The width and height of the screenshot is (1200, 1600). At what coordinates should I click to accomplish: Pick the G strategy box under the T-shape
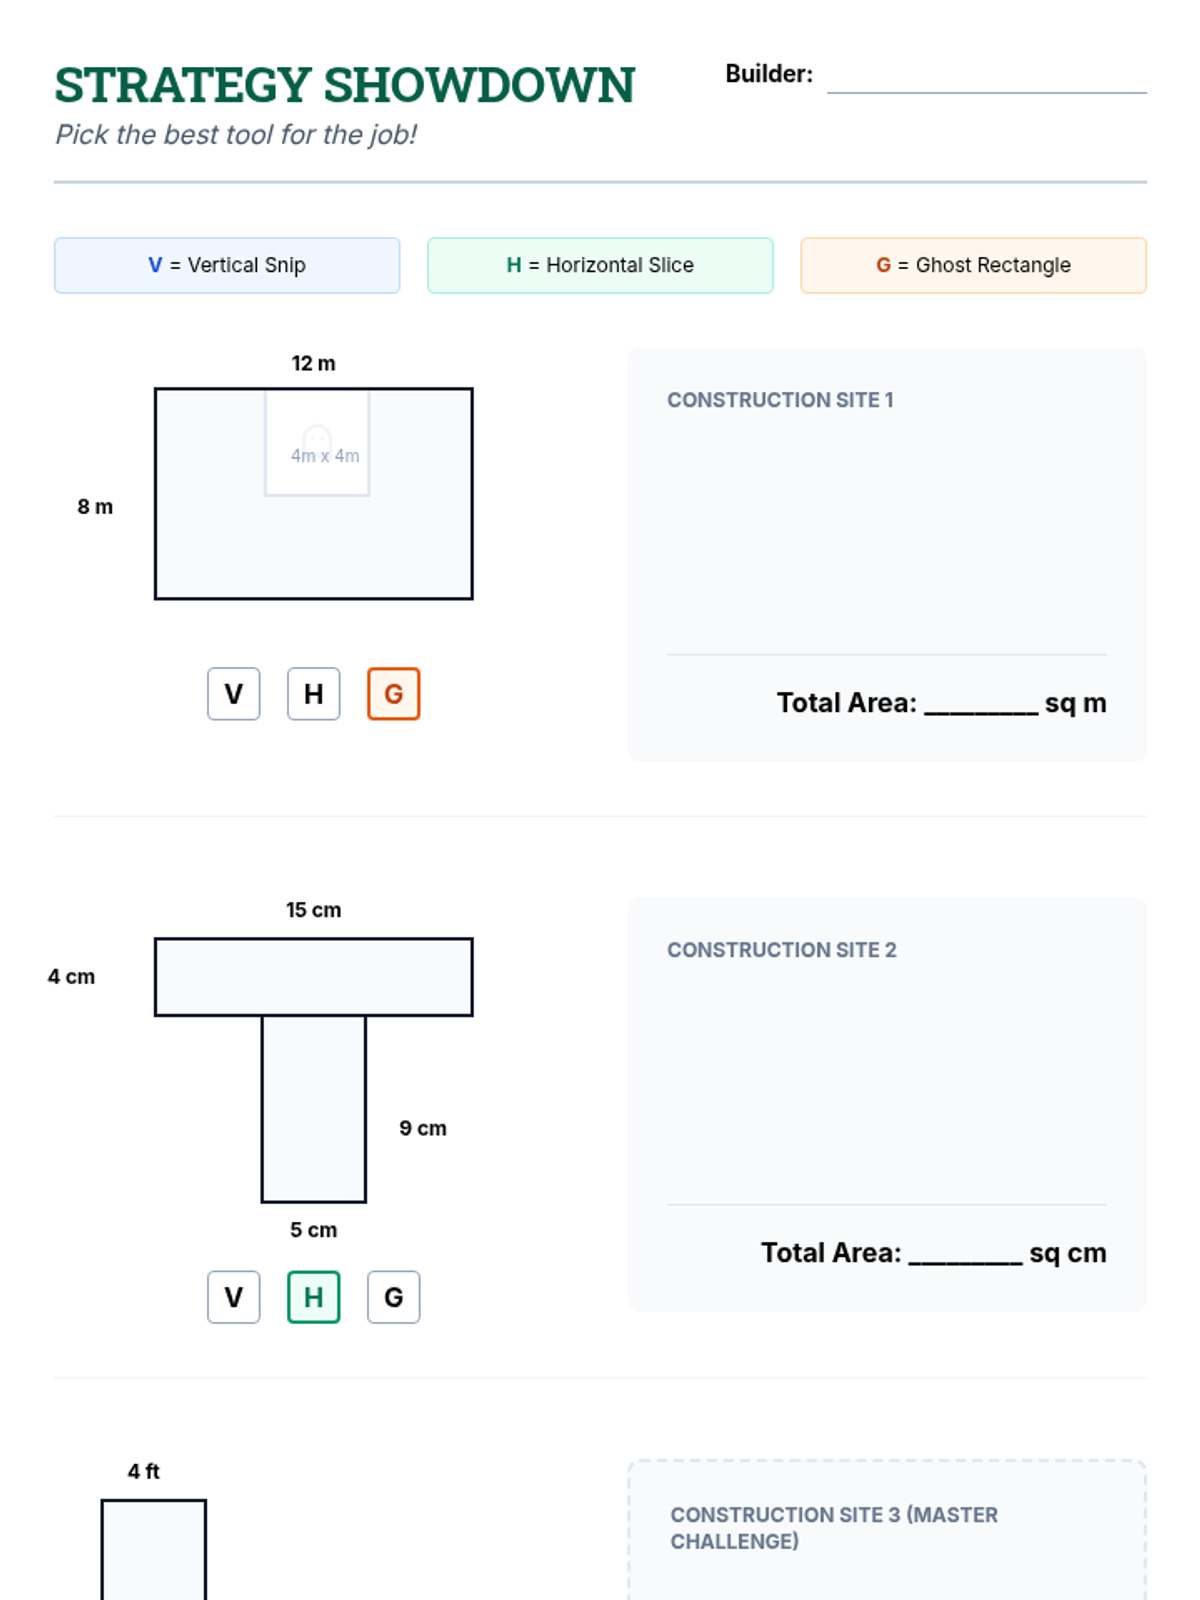pyautogui.click(x=394, y=1297)
